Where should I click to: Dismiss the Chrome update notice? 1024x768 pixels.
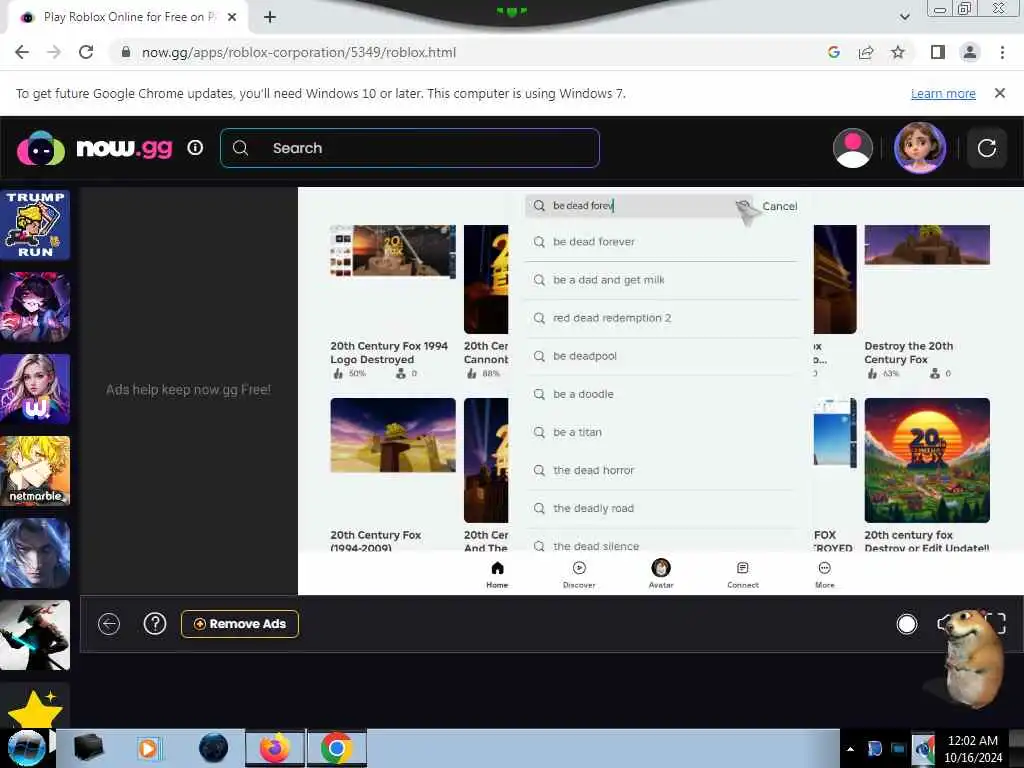1000,93
